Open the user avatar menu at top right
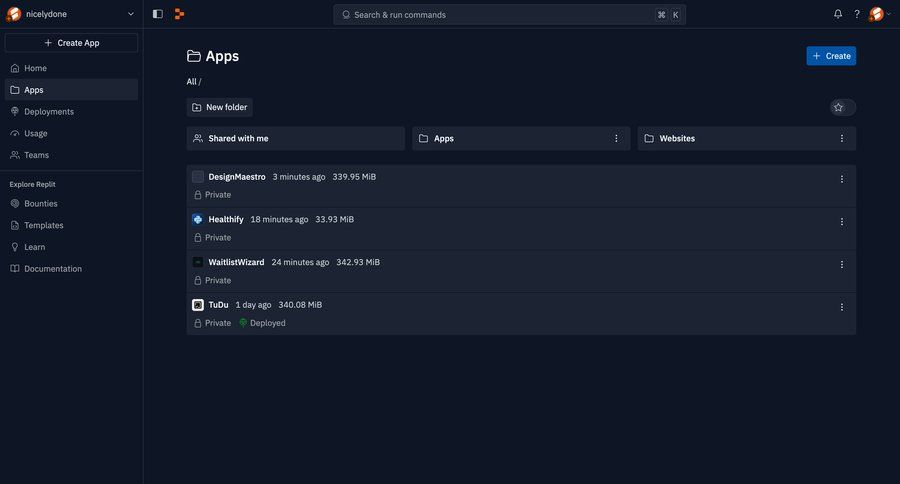 (x=879, y=14)
